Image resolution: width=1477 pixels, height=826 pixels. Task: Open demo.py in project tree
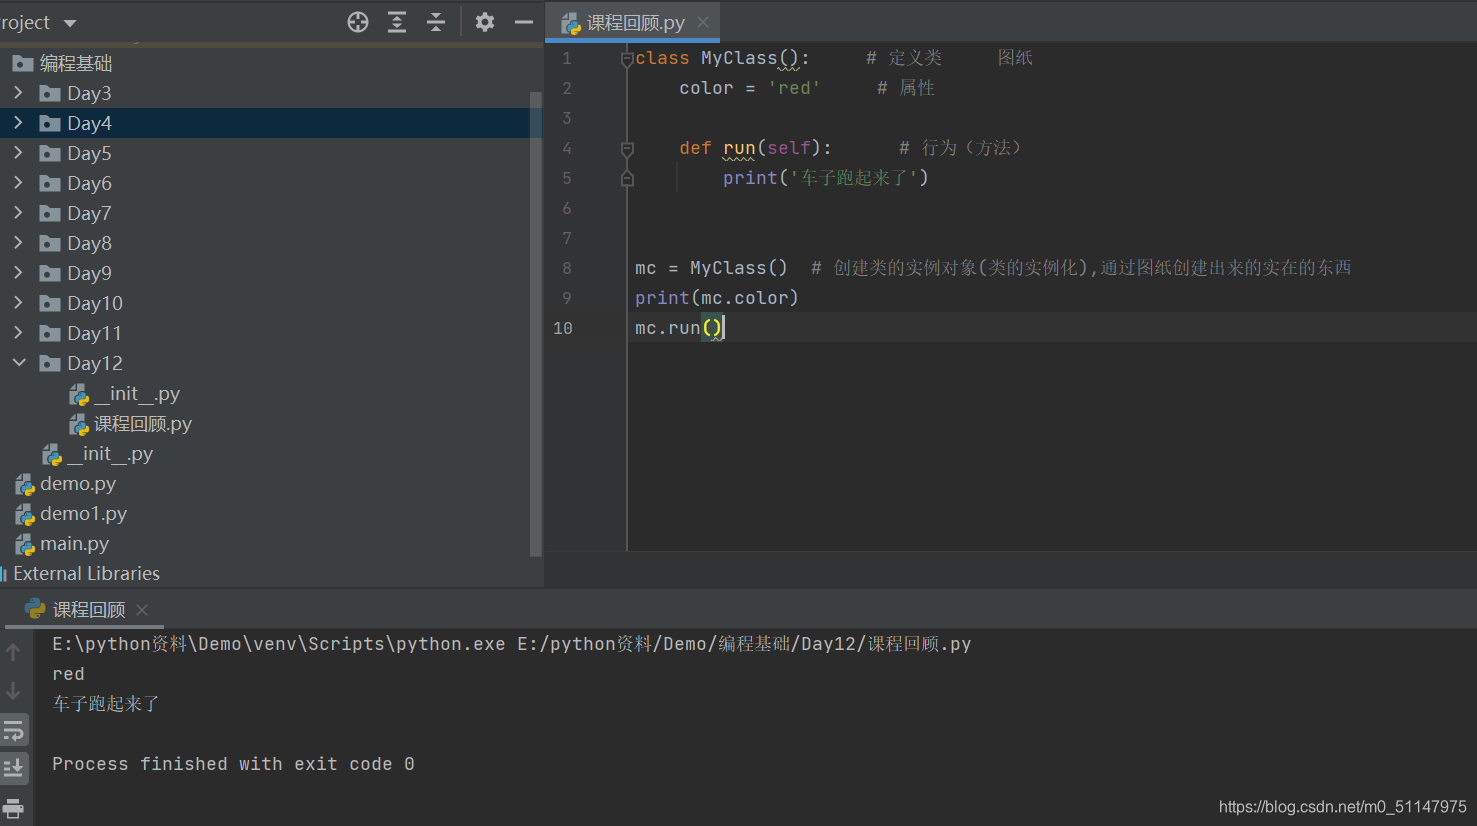click(78, 484)
